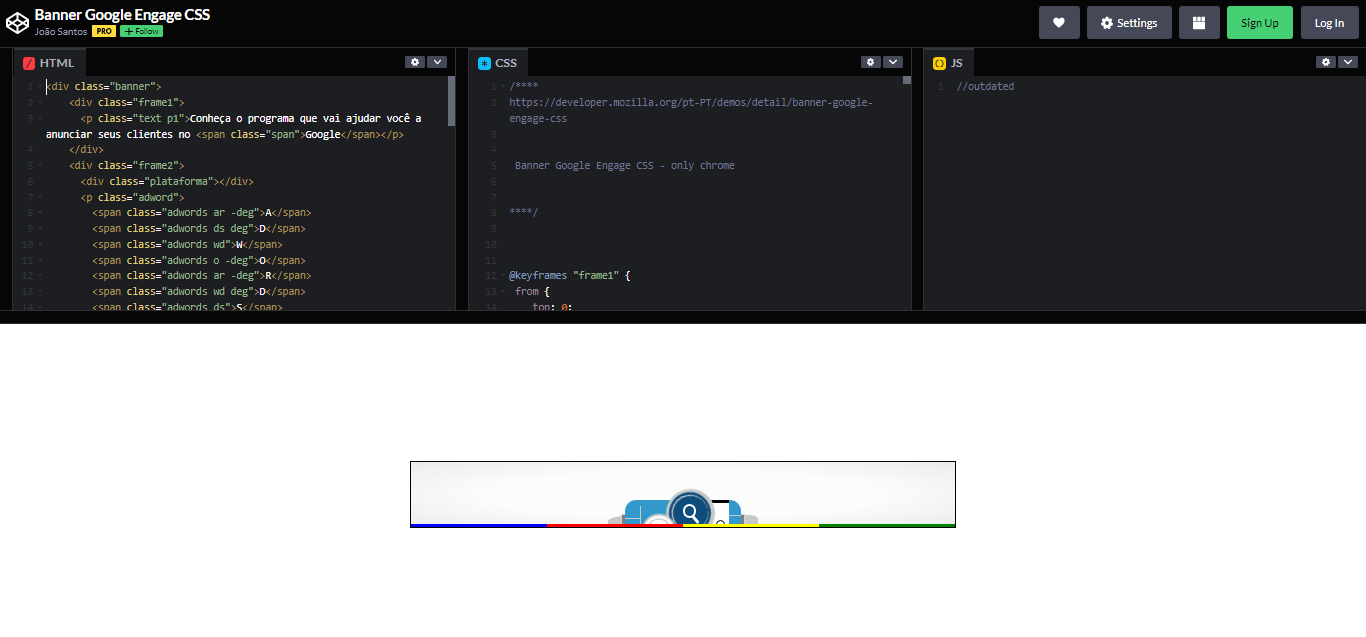Click the Log In button

1329,22
